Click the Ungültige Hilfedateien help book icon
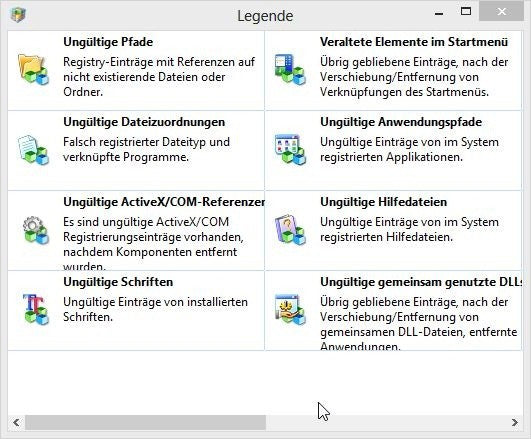This screenshot has width=531, height=439. tap(290, 230)
